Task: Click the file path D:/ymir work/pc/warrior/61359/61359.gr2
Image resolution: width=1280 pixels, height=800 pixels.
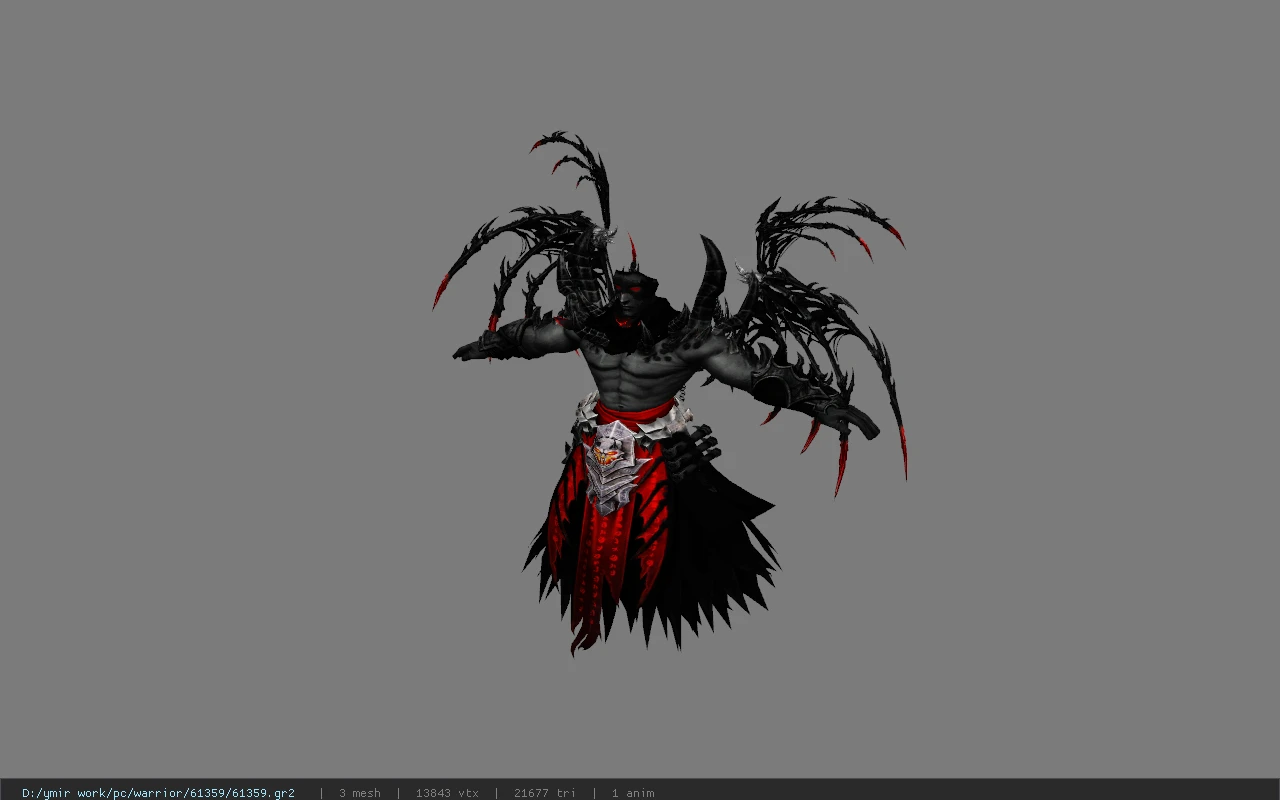Action: click(x=158, y=793)
